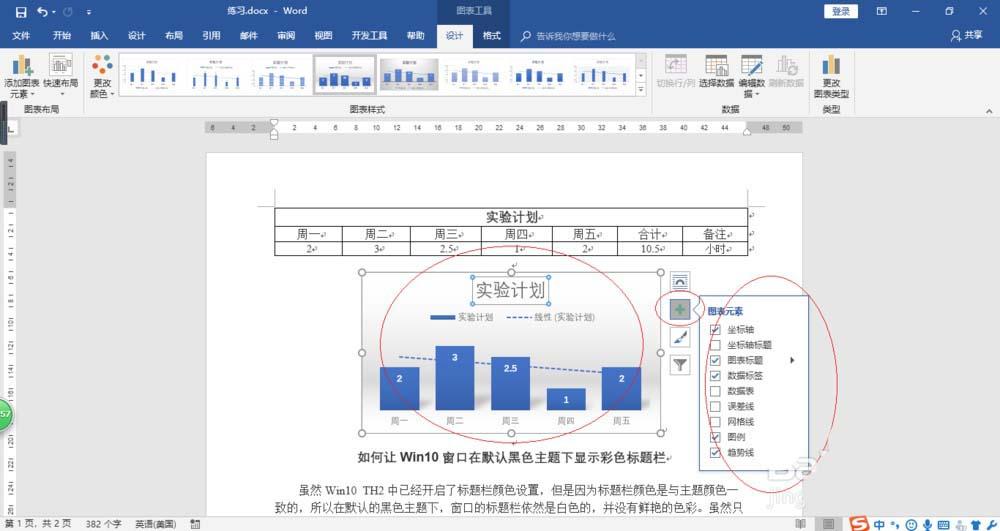The height and width of the screenshot is (531, 1000).
Task: Switch to Home (开始) tab
Action: [x=62, y=36]
